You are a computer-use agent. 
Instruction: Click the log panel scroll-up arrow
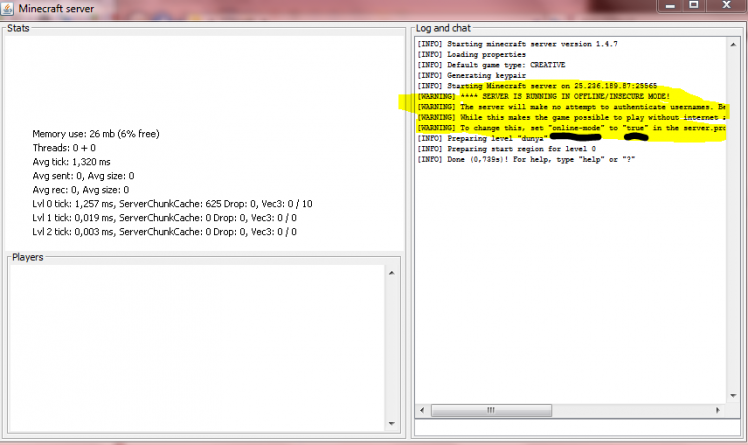coord(733,44)
